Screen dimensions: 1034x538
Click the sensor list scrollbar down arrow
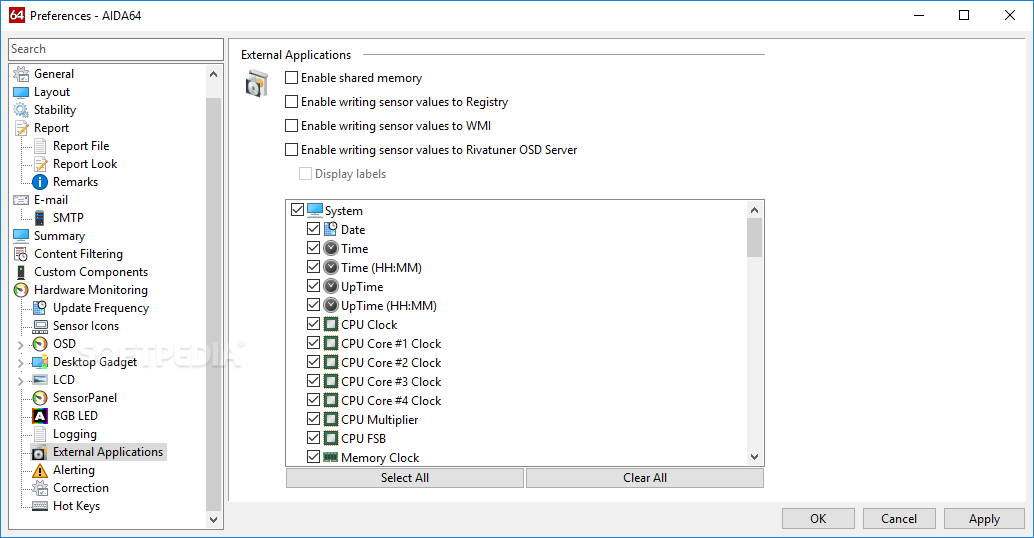tap(754, 457)
